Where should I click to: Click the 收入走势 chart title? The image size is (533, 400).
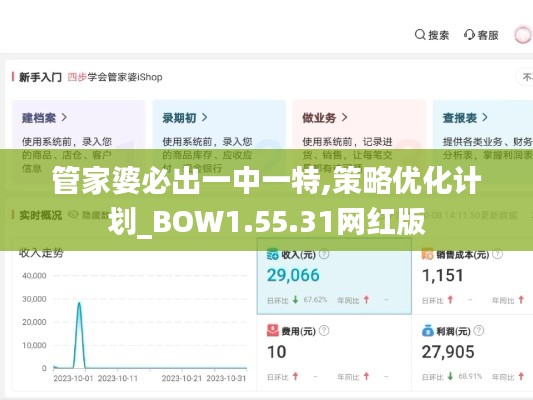tap(41, 253)
